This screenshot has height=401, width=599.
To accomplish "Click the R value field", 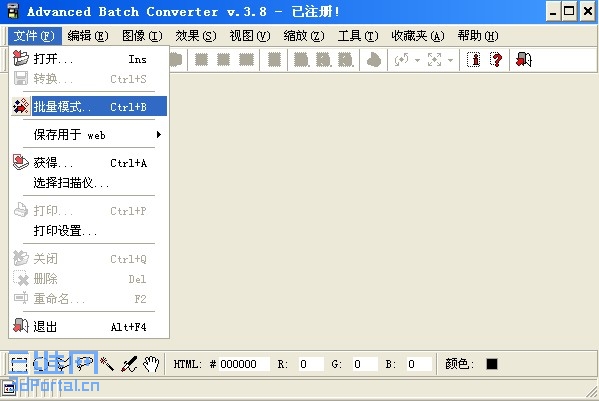I will tap(311, 364).
